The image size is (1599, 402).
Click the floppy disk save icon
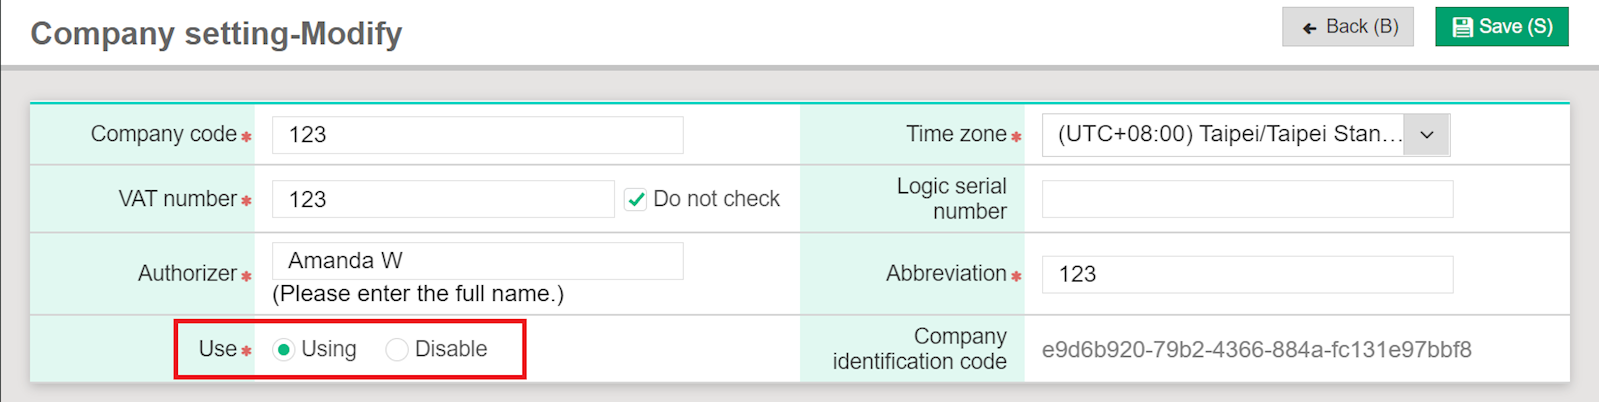(x=1462, y=27)
